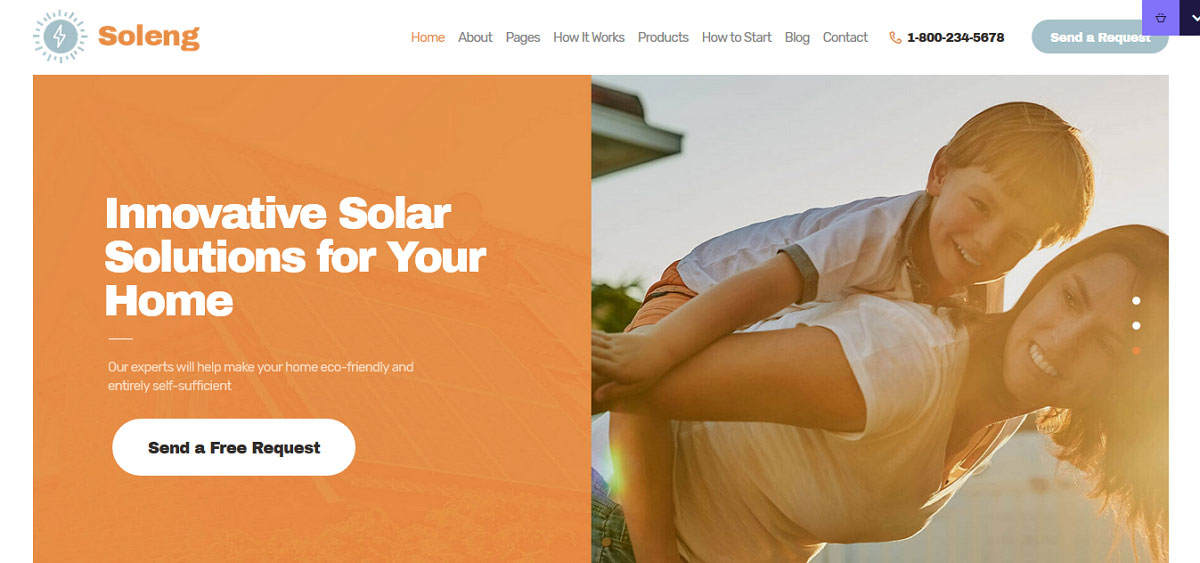Click the Soleng brand name text

coord(149,37)
